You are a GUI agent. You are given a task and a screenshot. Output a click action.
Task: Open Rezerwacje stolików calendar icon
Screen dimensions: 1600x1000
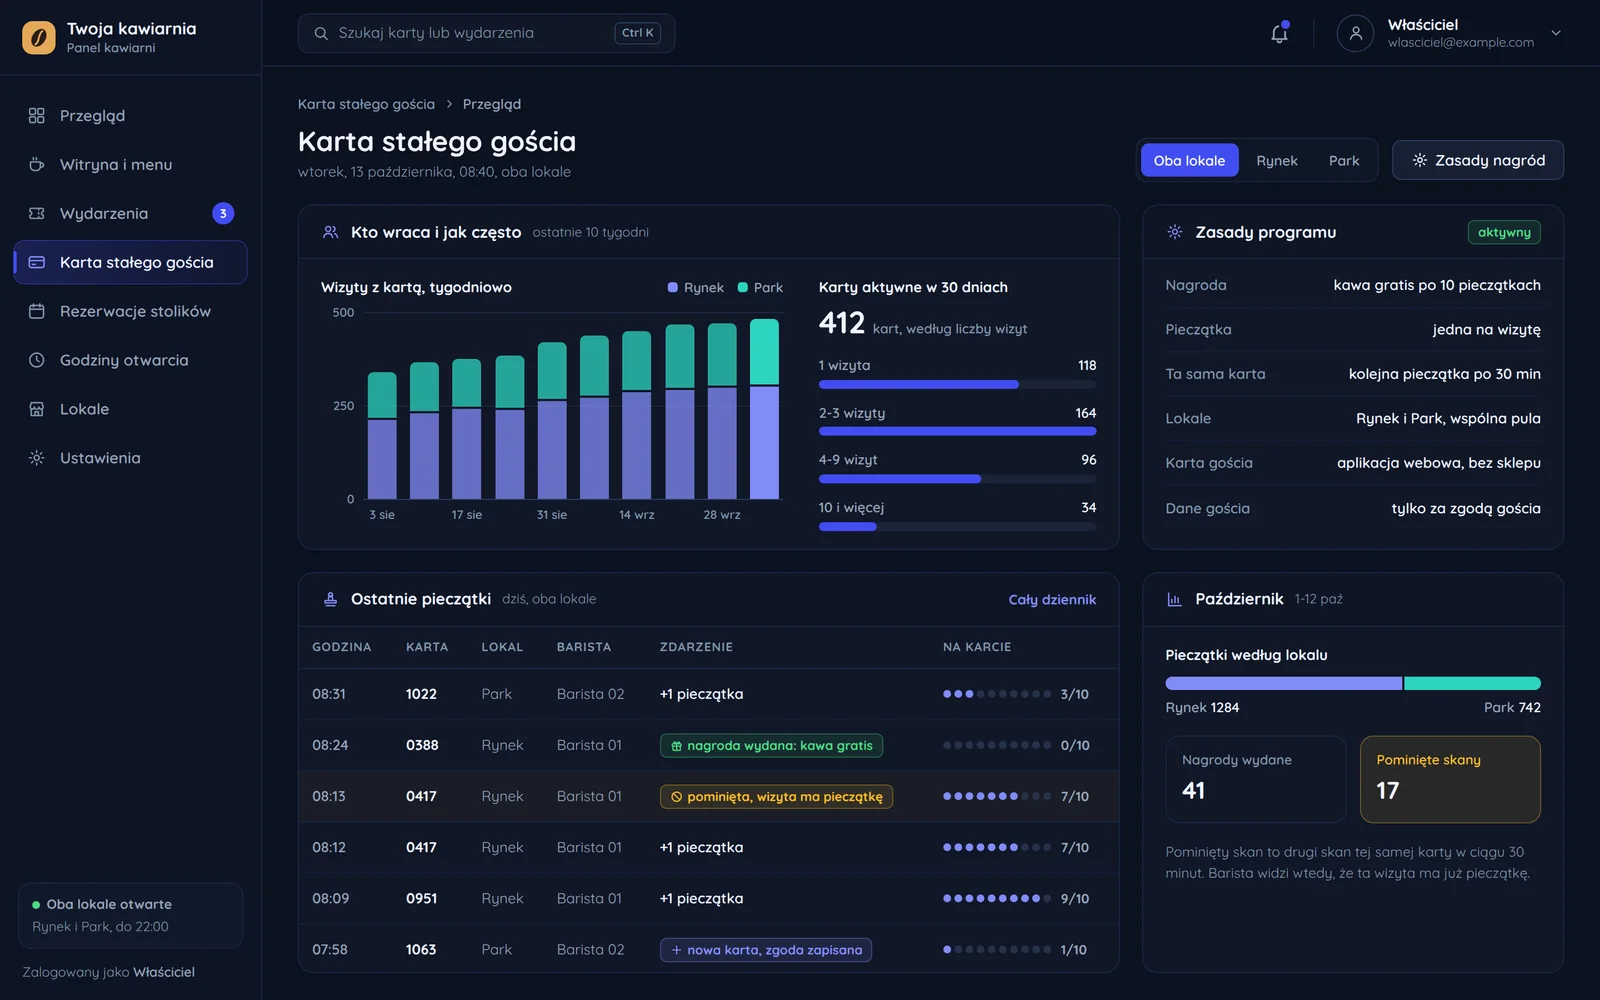click(37, 312)
